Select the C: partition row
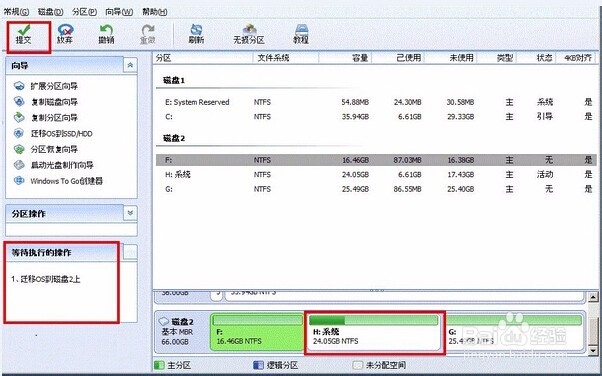The height and width of the screenshot is (376, 602). pos(376,116)
